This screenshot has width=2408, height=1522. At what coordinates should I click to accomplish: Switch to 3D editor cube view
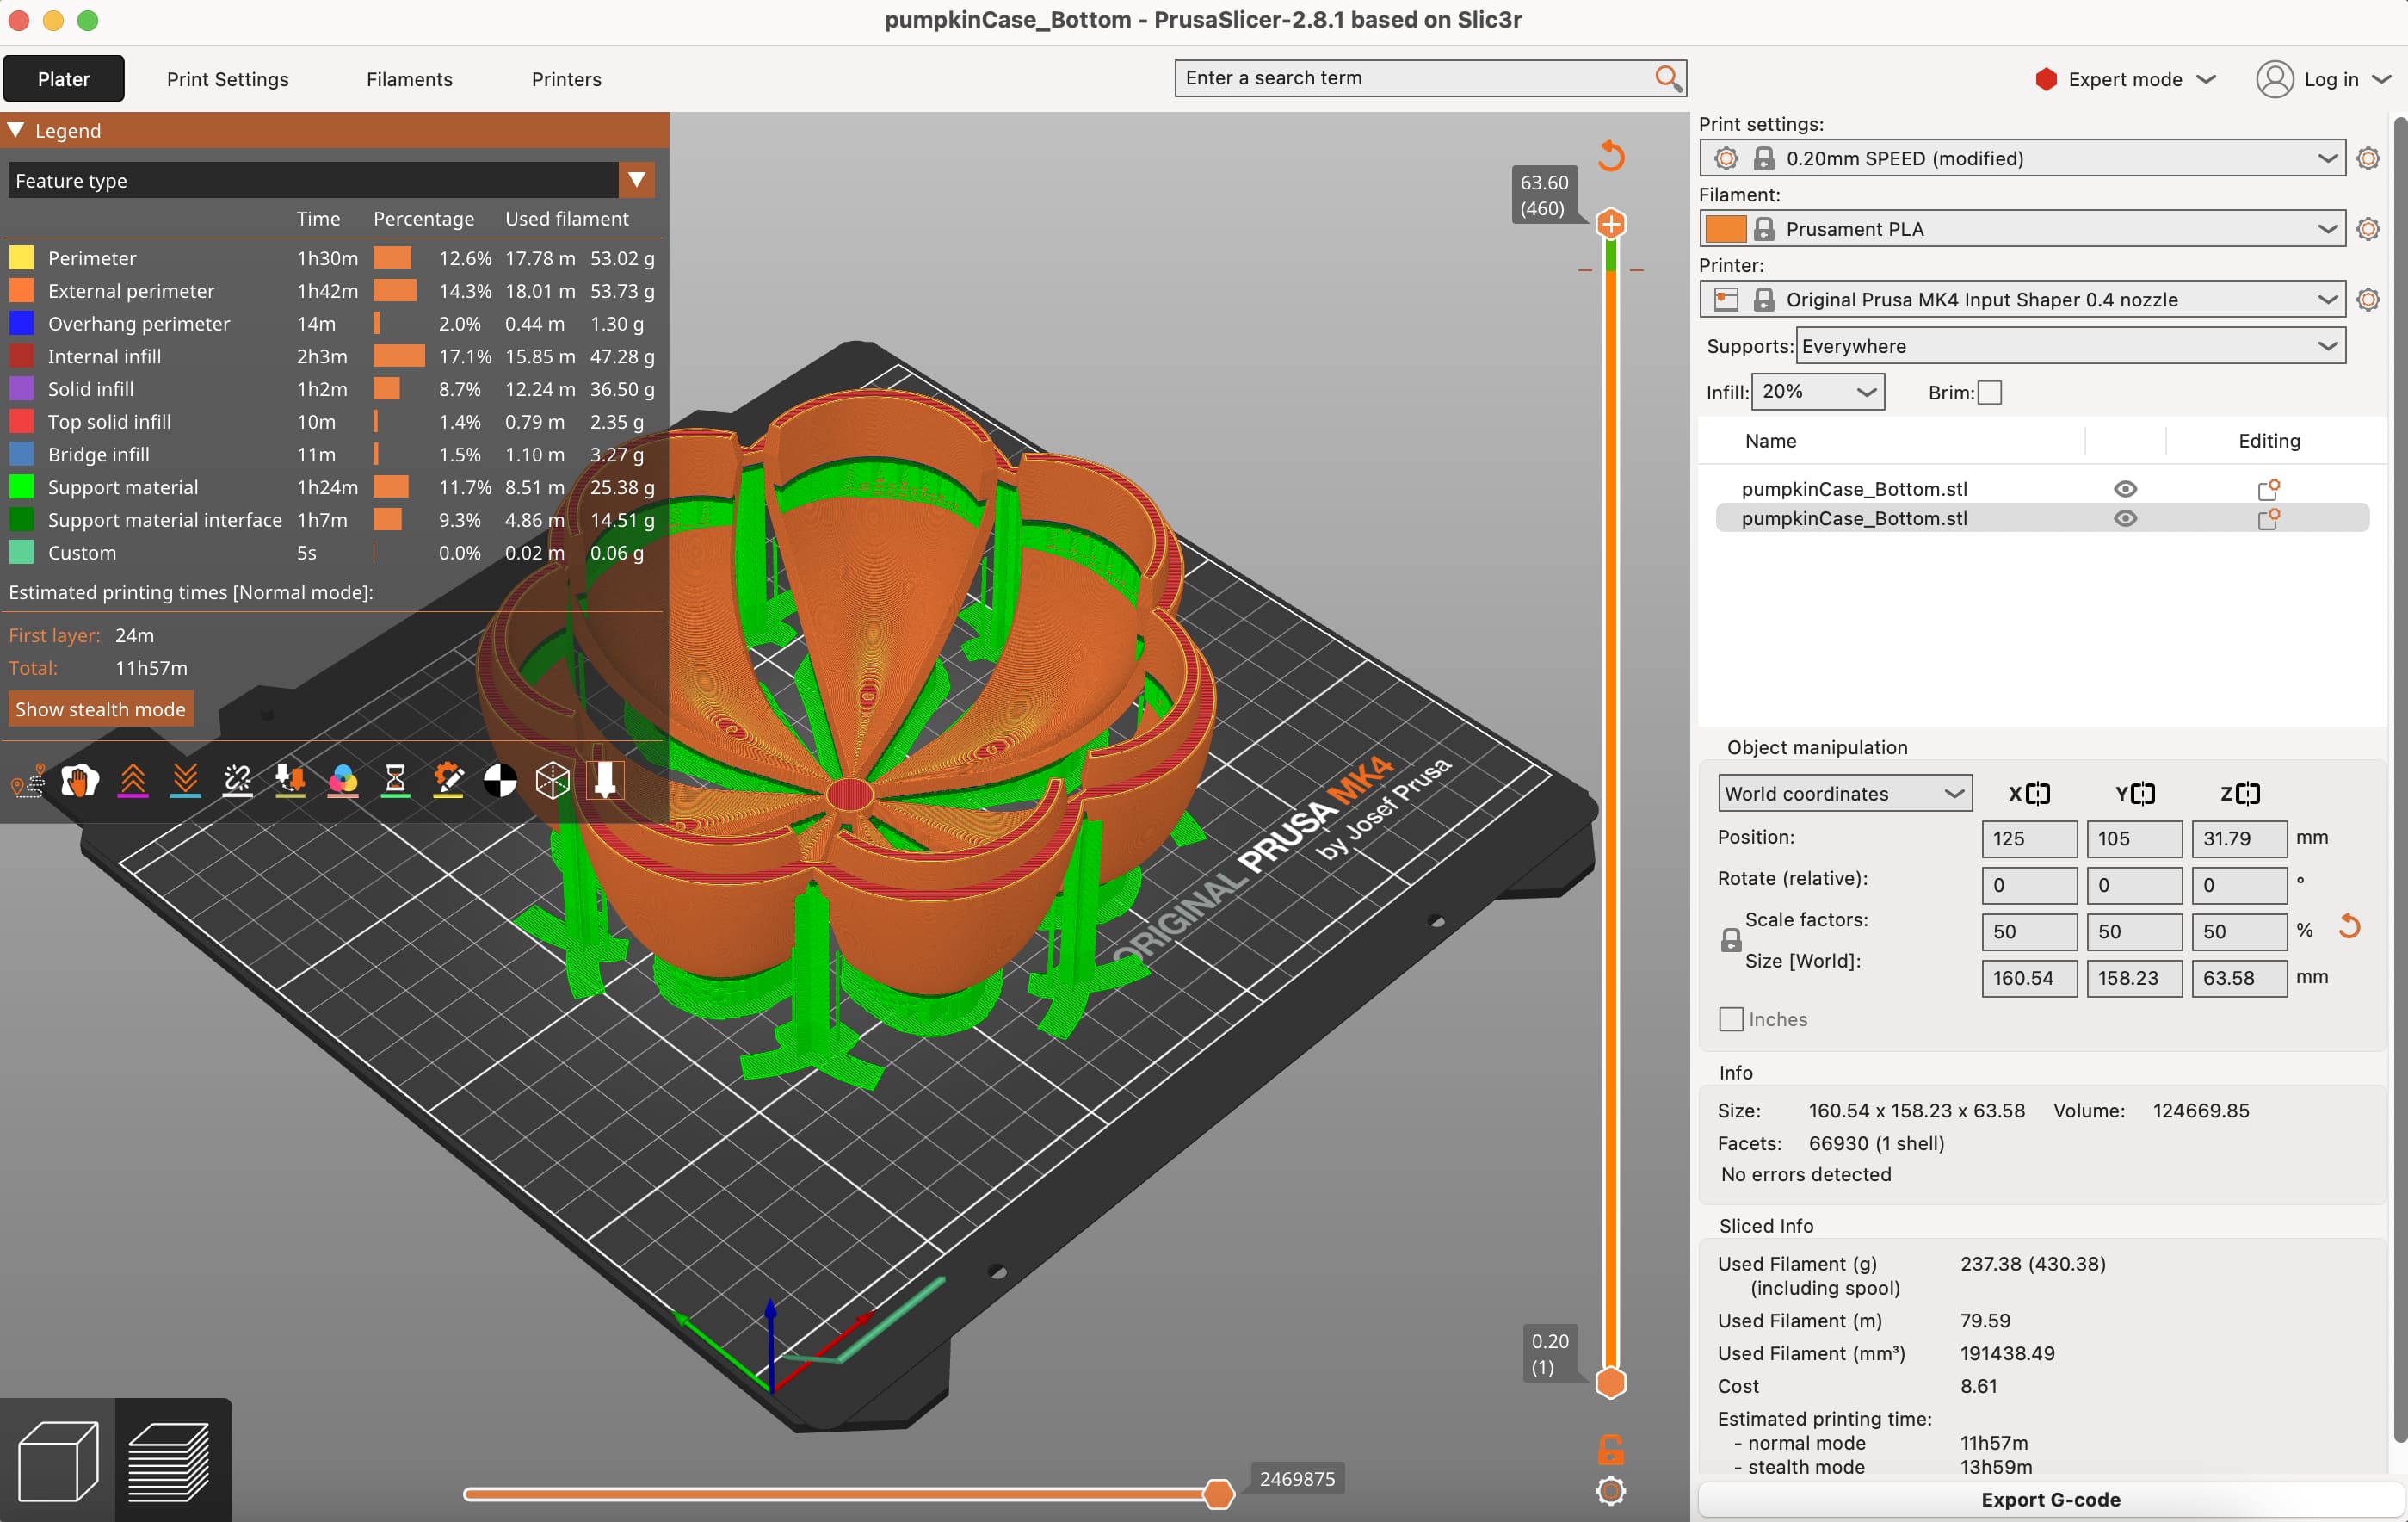[x=58, y=1461]
